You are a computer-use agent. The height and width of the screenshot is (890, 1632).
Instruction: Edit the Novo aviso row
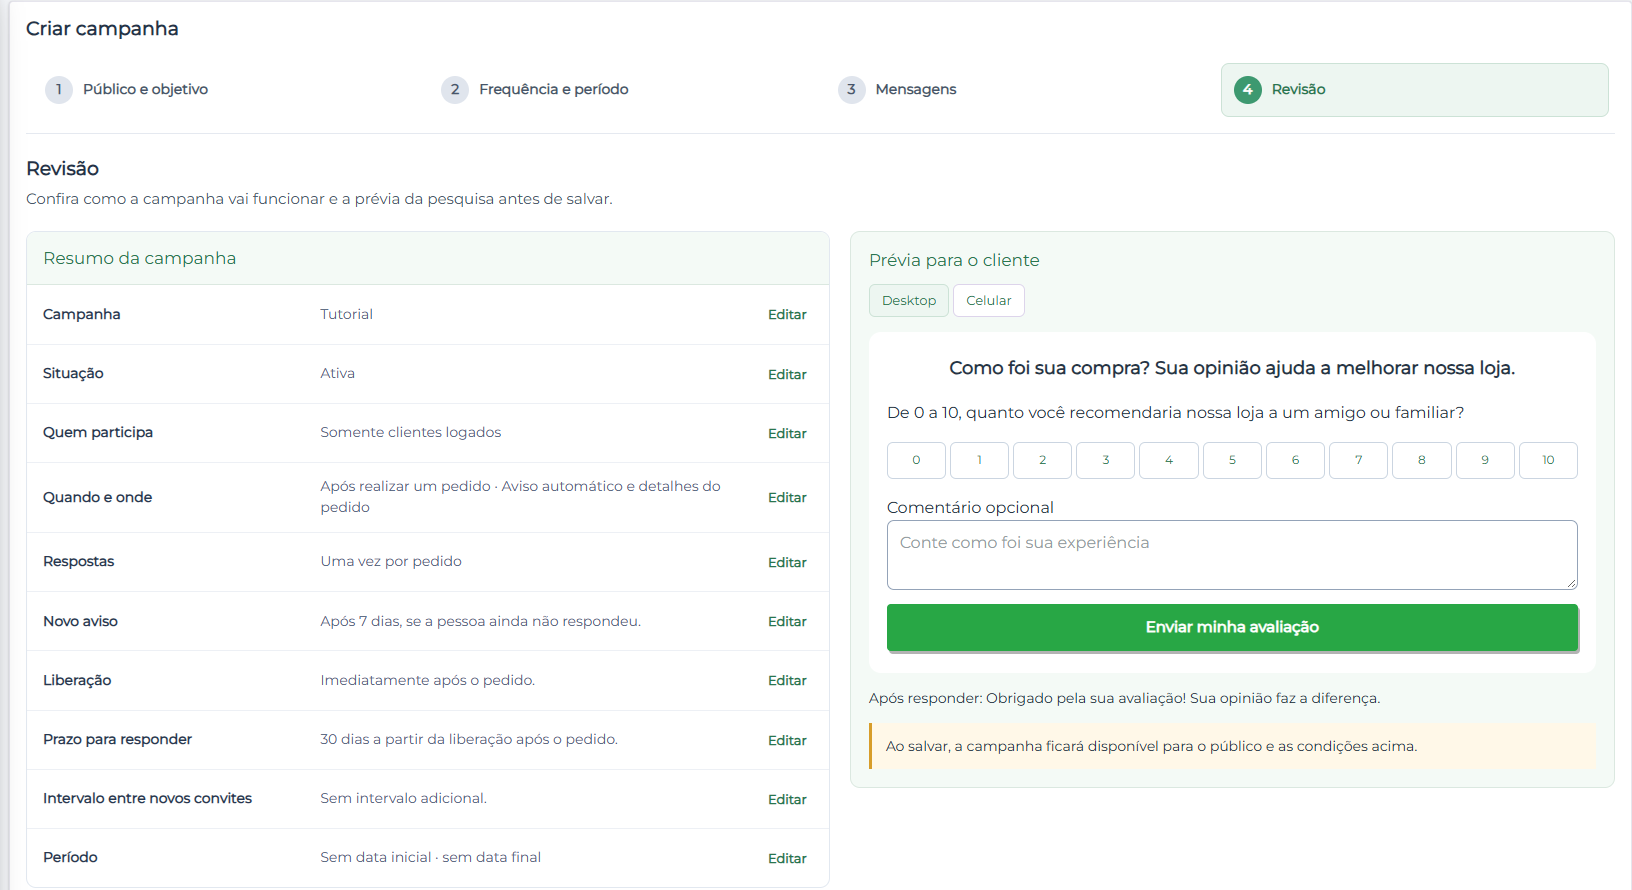tap(787, 621)
